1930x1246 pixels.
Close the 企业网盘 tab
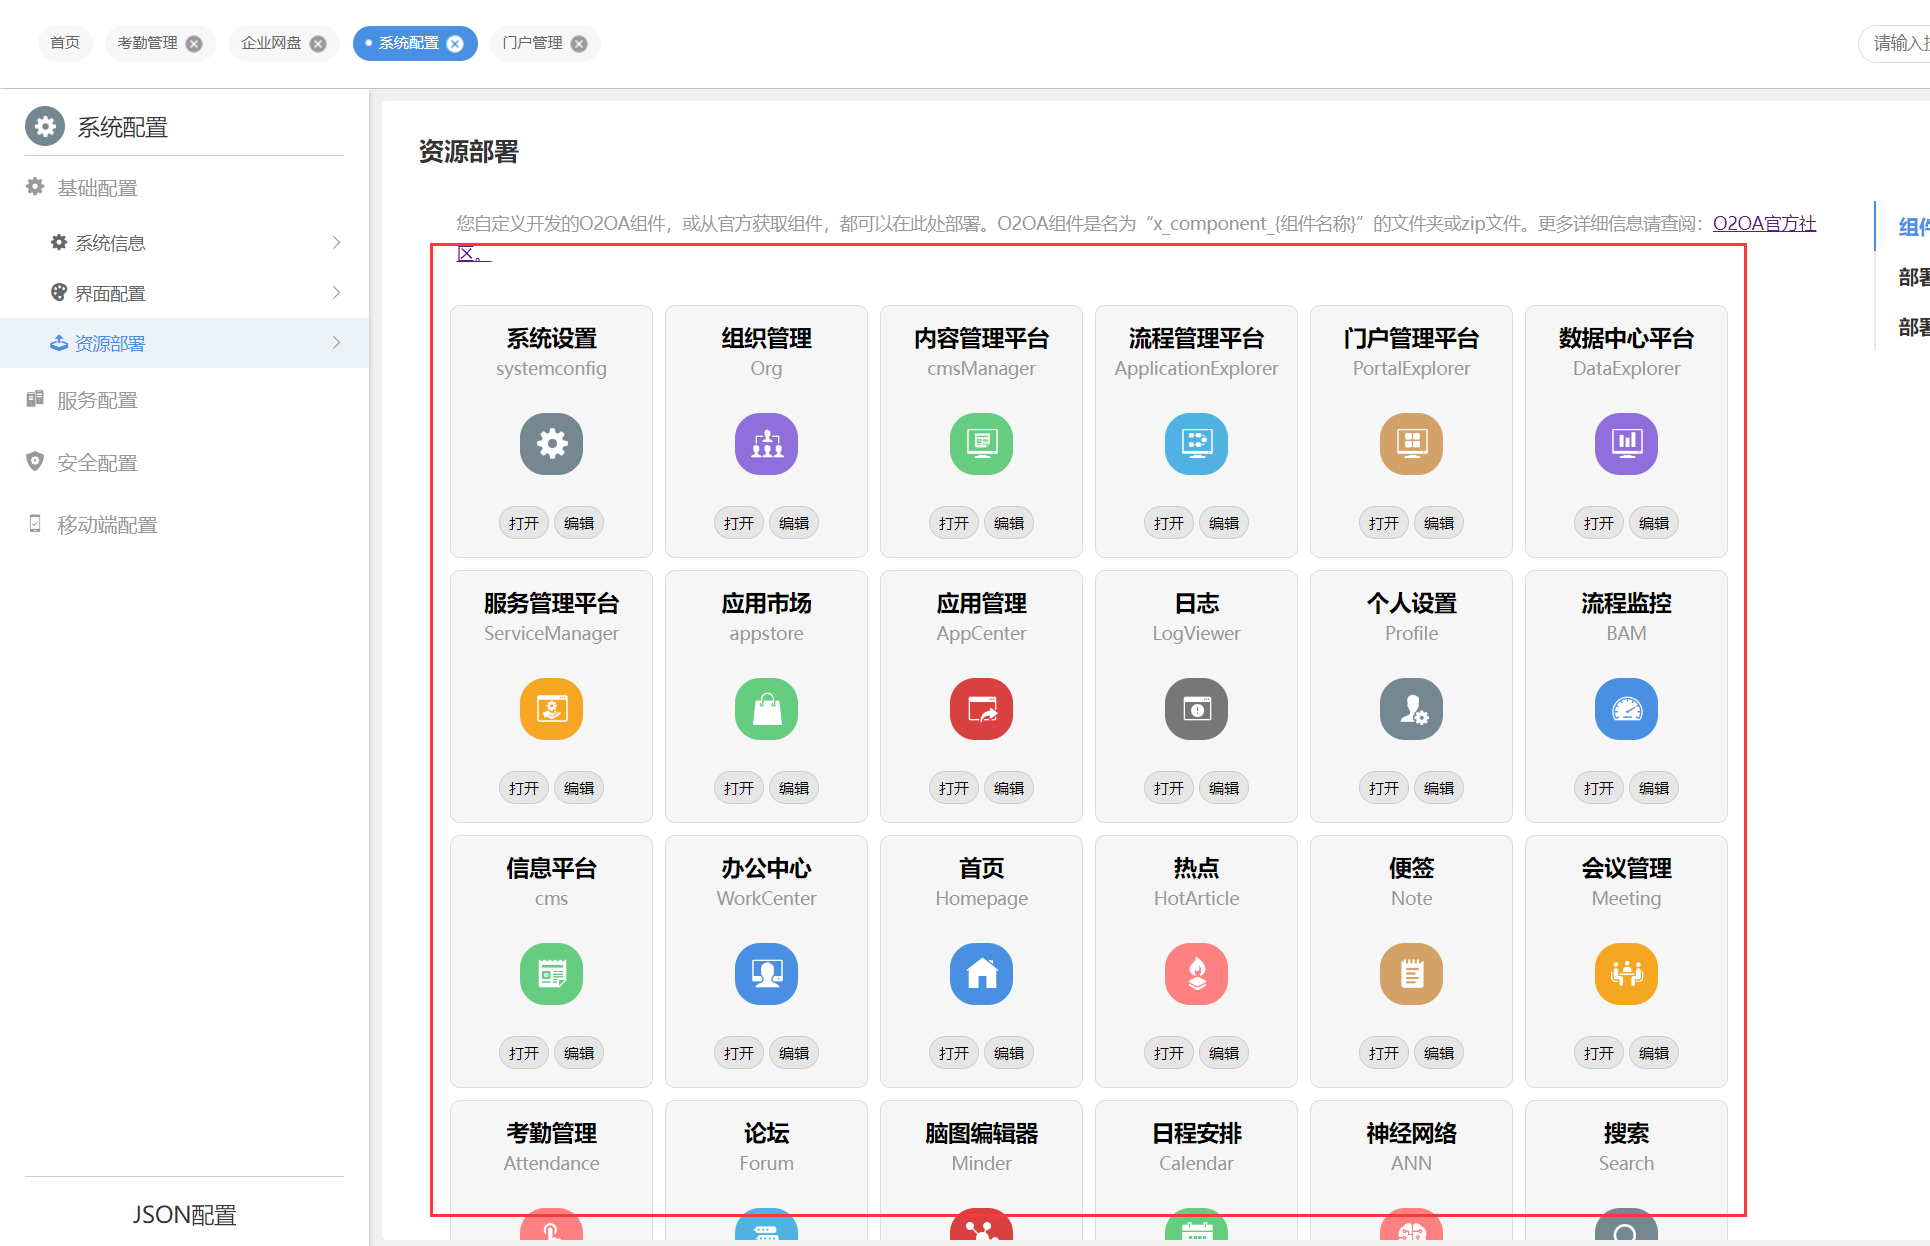318,44
